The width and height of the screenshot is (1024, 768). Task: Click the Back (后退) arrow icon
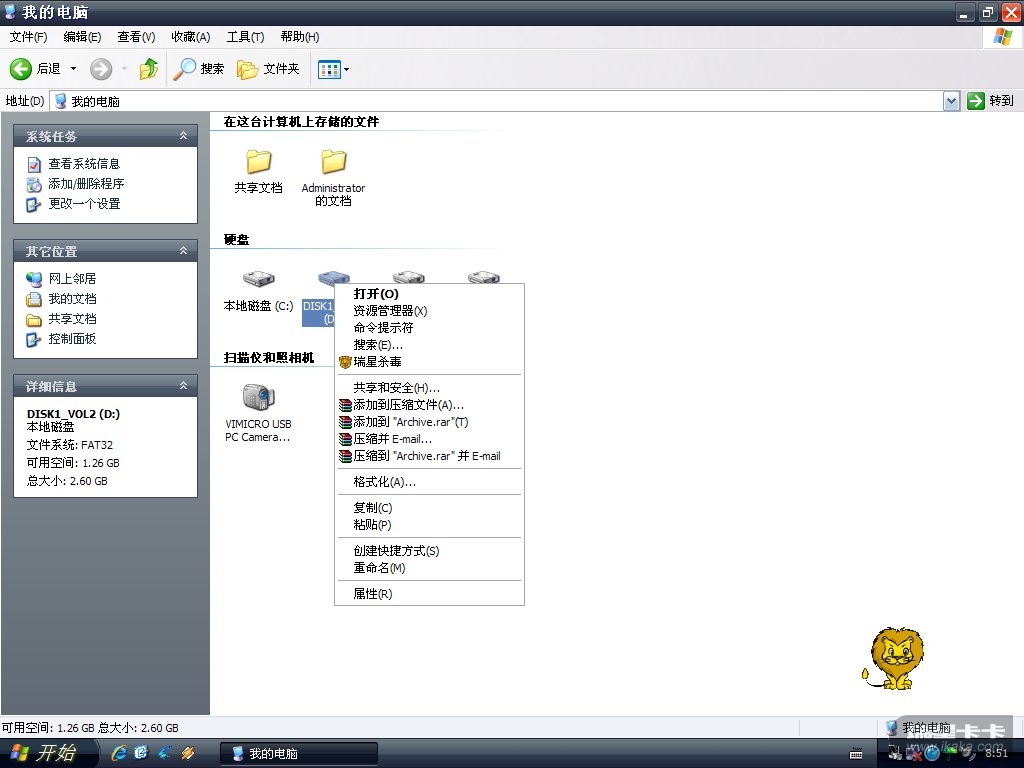pos(21,69)
